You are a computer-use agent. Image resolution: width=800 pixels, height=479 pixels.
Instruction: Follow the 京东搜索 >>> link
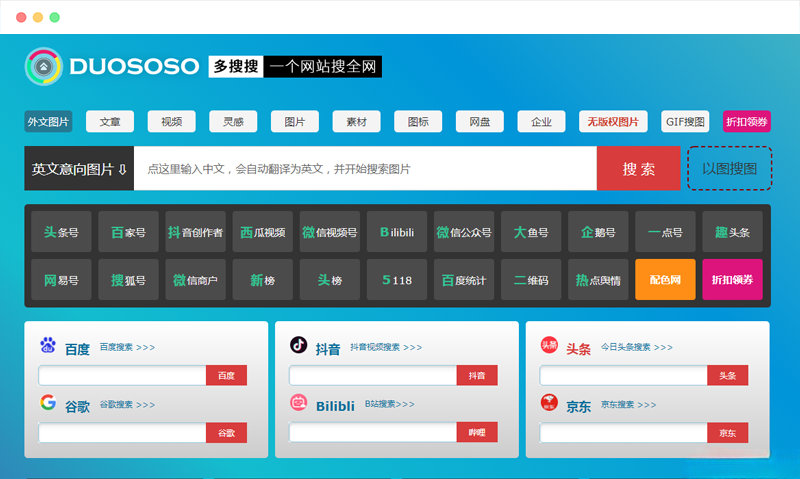pyautogui.click(x=629, y=405)
